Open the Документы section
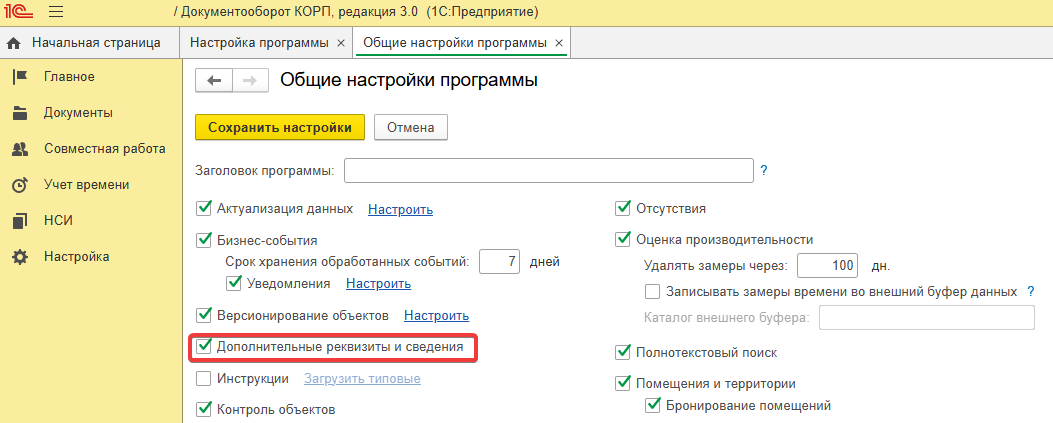This screenshot has height=423, width=1053. pos(91,113)
